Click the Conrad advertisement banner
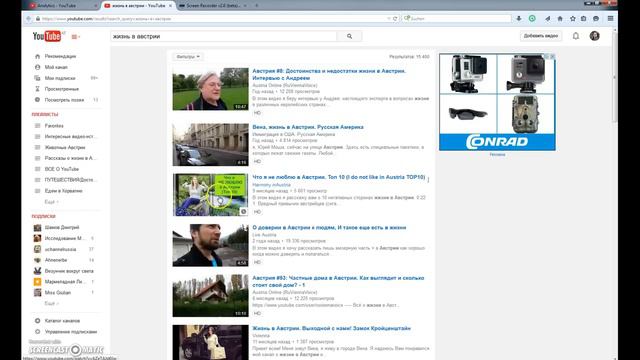The image size is (640, 360). pyautogui.click(x=497, y=102)
